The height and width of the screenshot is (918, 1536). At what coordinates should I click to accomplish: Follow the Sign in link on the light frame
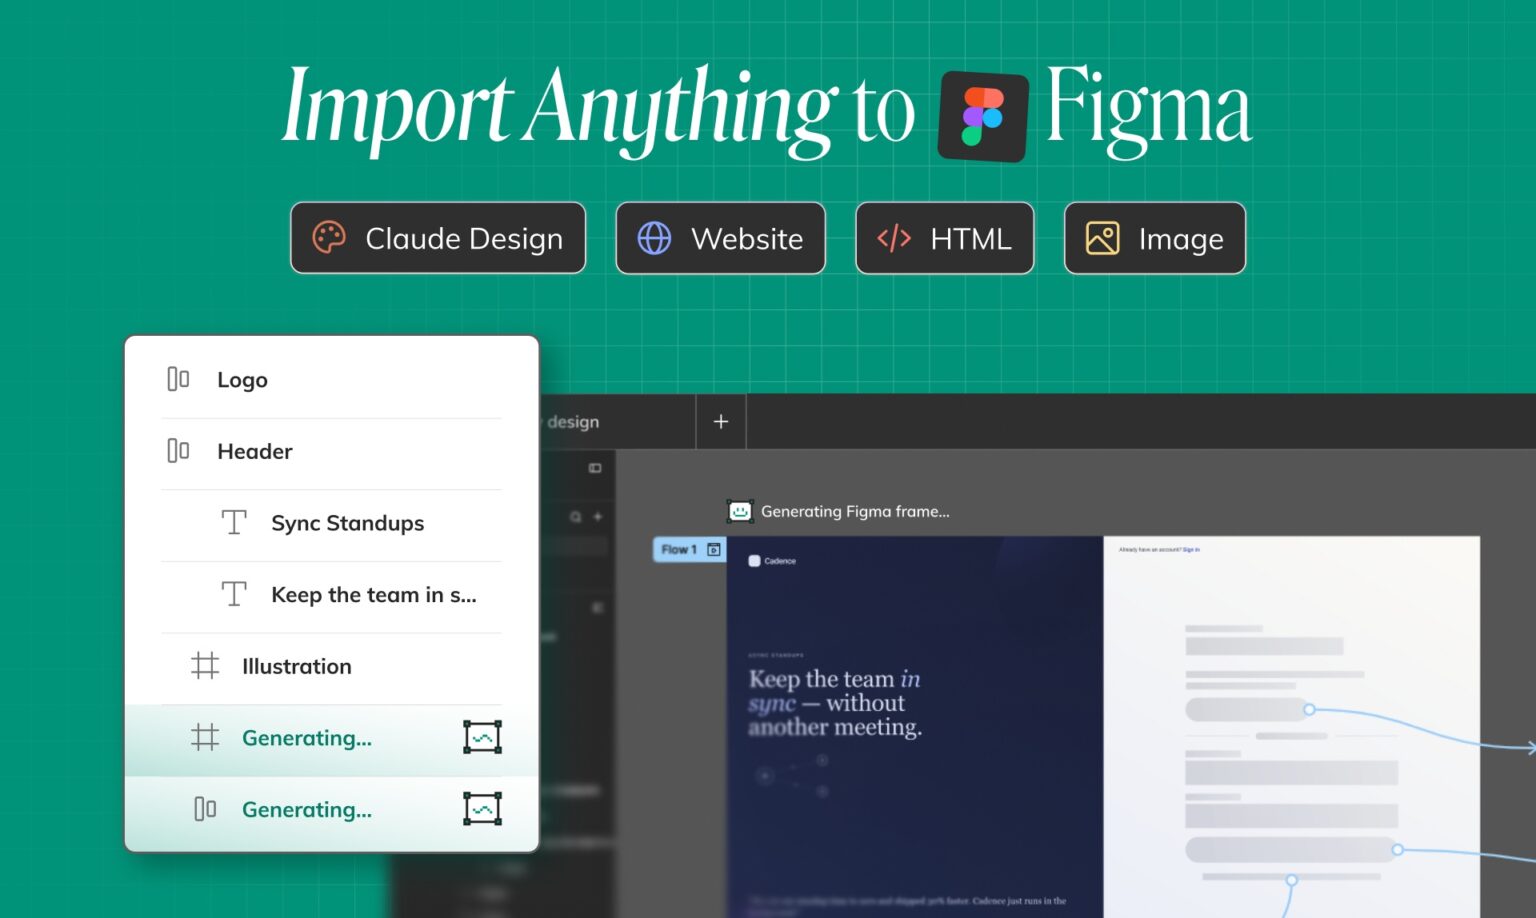coord(1191,550)
